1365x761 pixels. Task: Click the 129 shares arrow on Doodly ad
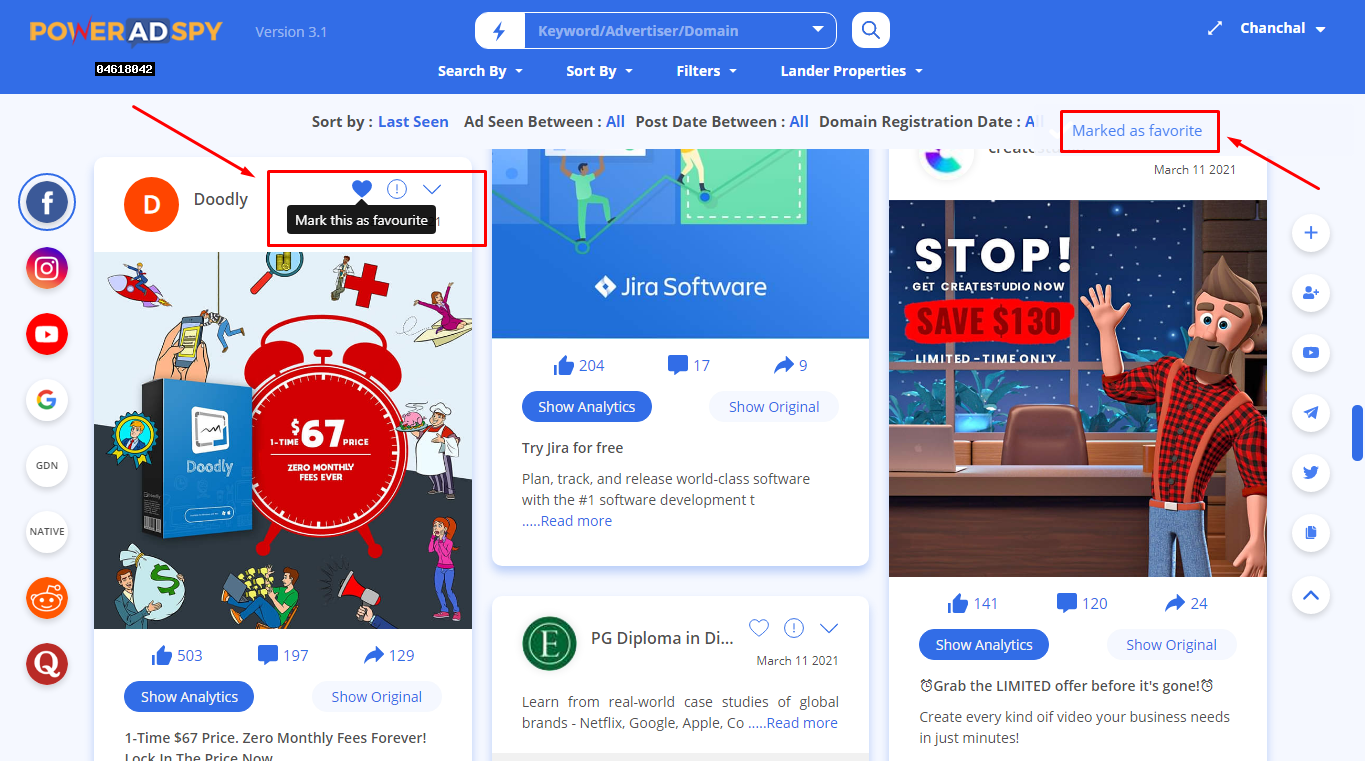click(375, 655)
